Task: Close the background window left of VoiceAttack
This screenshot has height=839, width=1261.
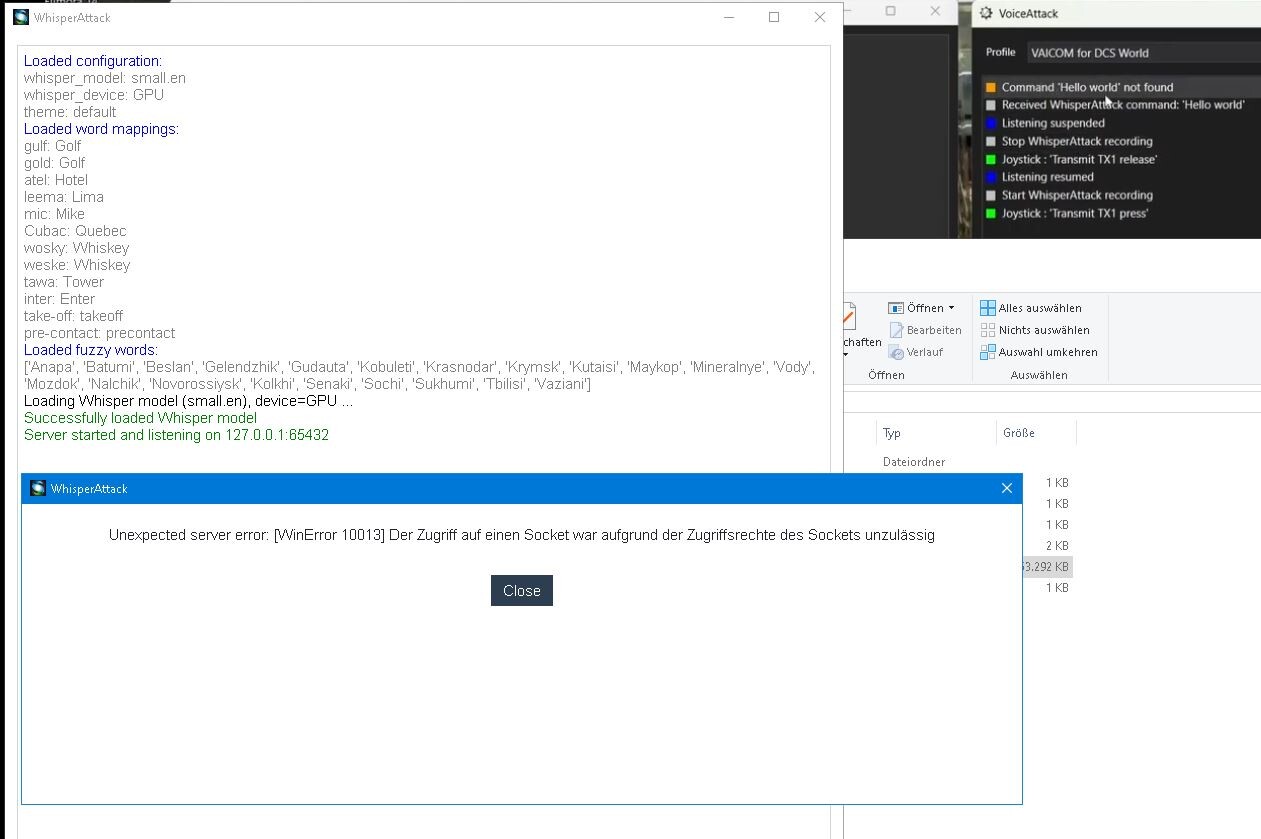Action: [x=935, y=11]
